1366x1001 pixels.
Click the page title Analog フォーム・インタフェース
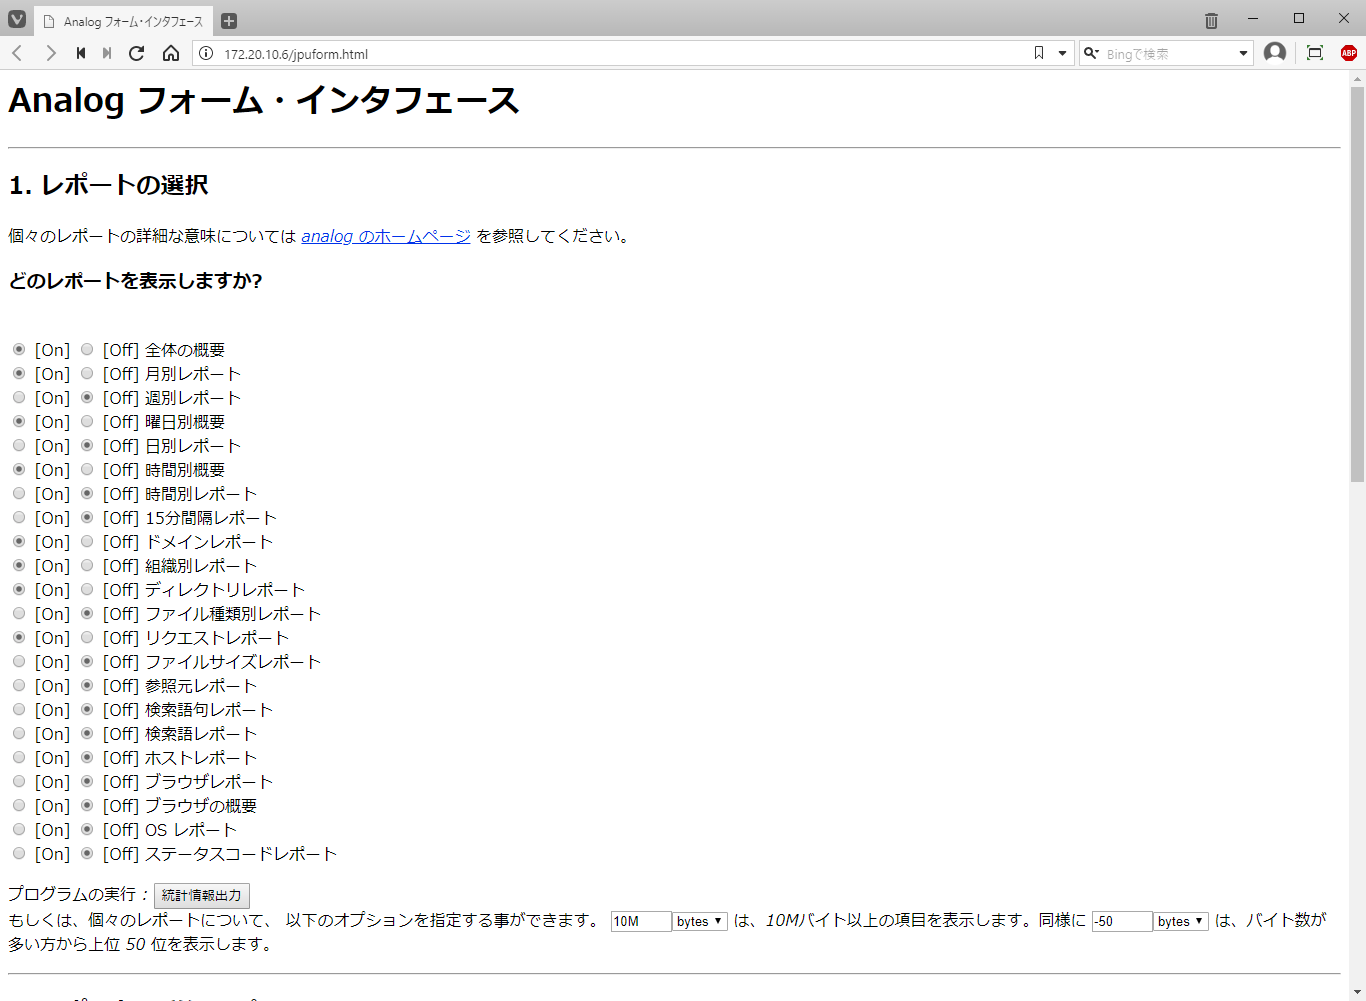point(264,100)
